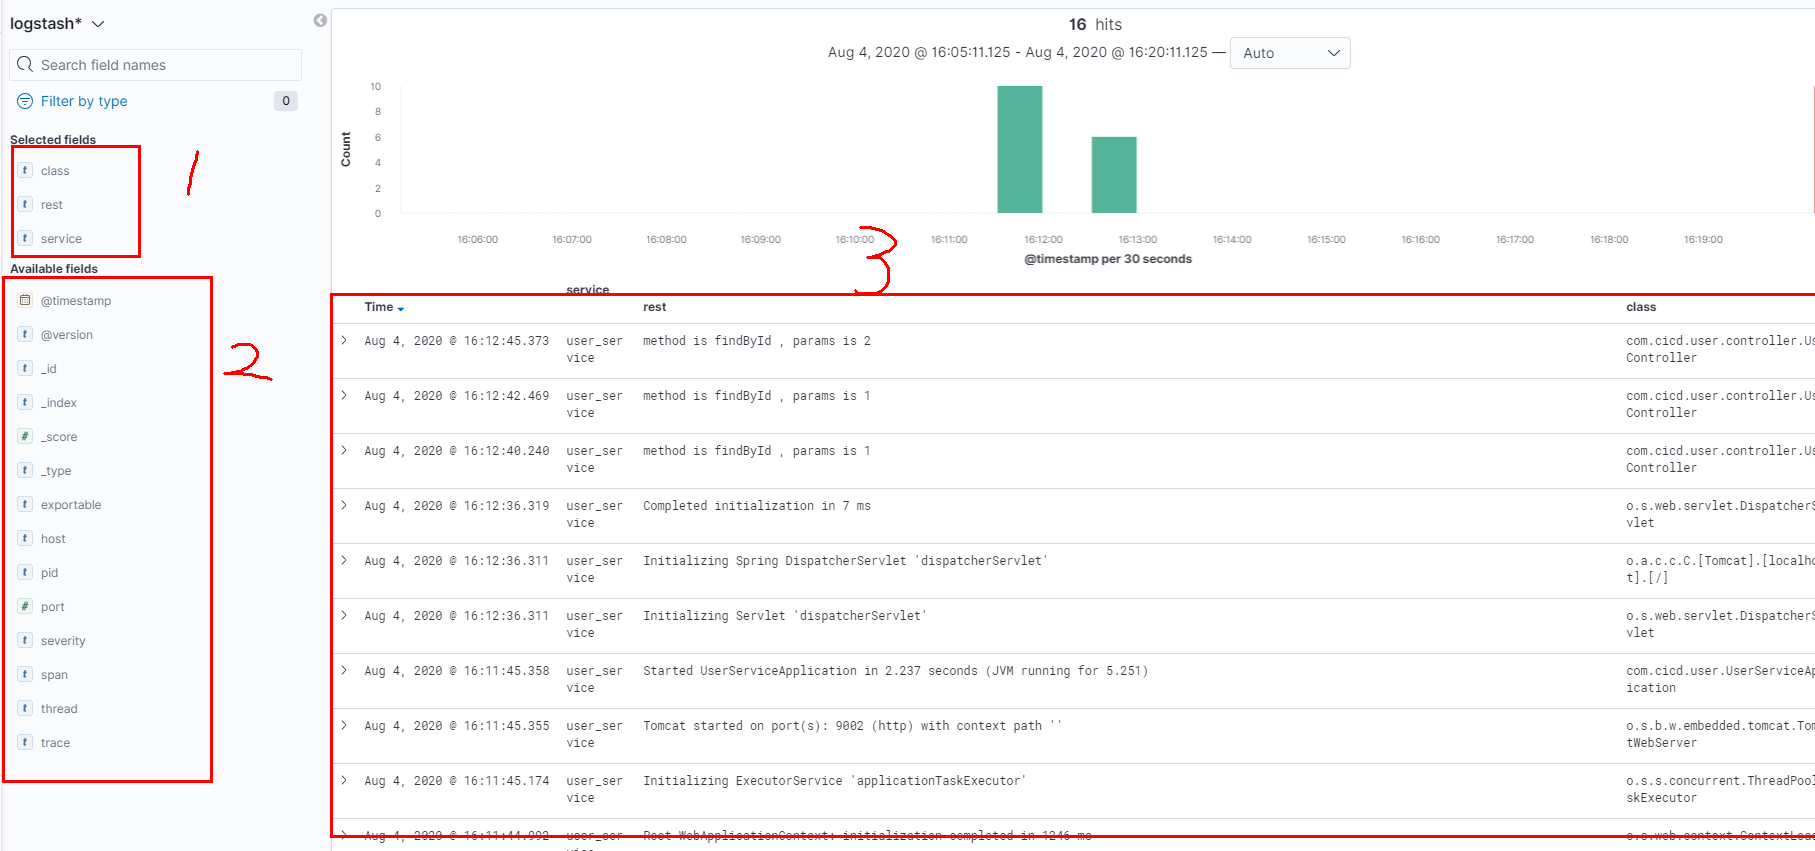Click the tallest green histogram bar
This screenshot has height=851, width=1815.
click(x=1020, y=149)
